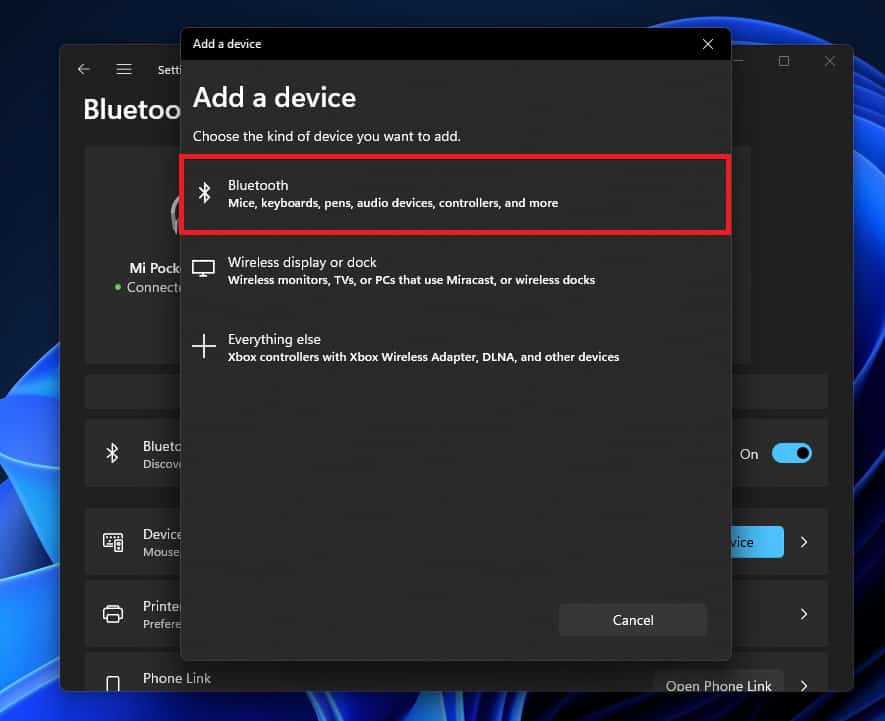Go back in Settings window
Screen dimensions: 885x721
tap(84, 69)
